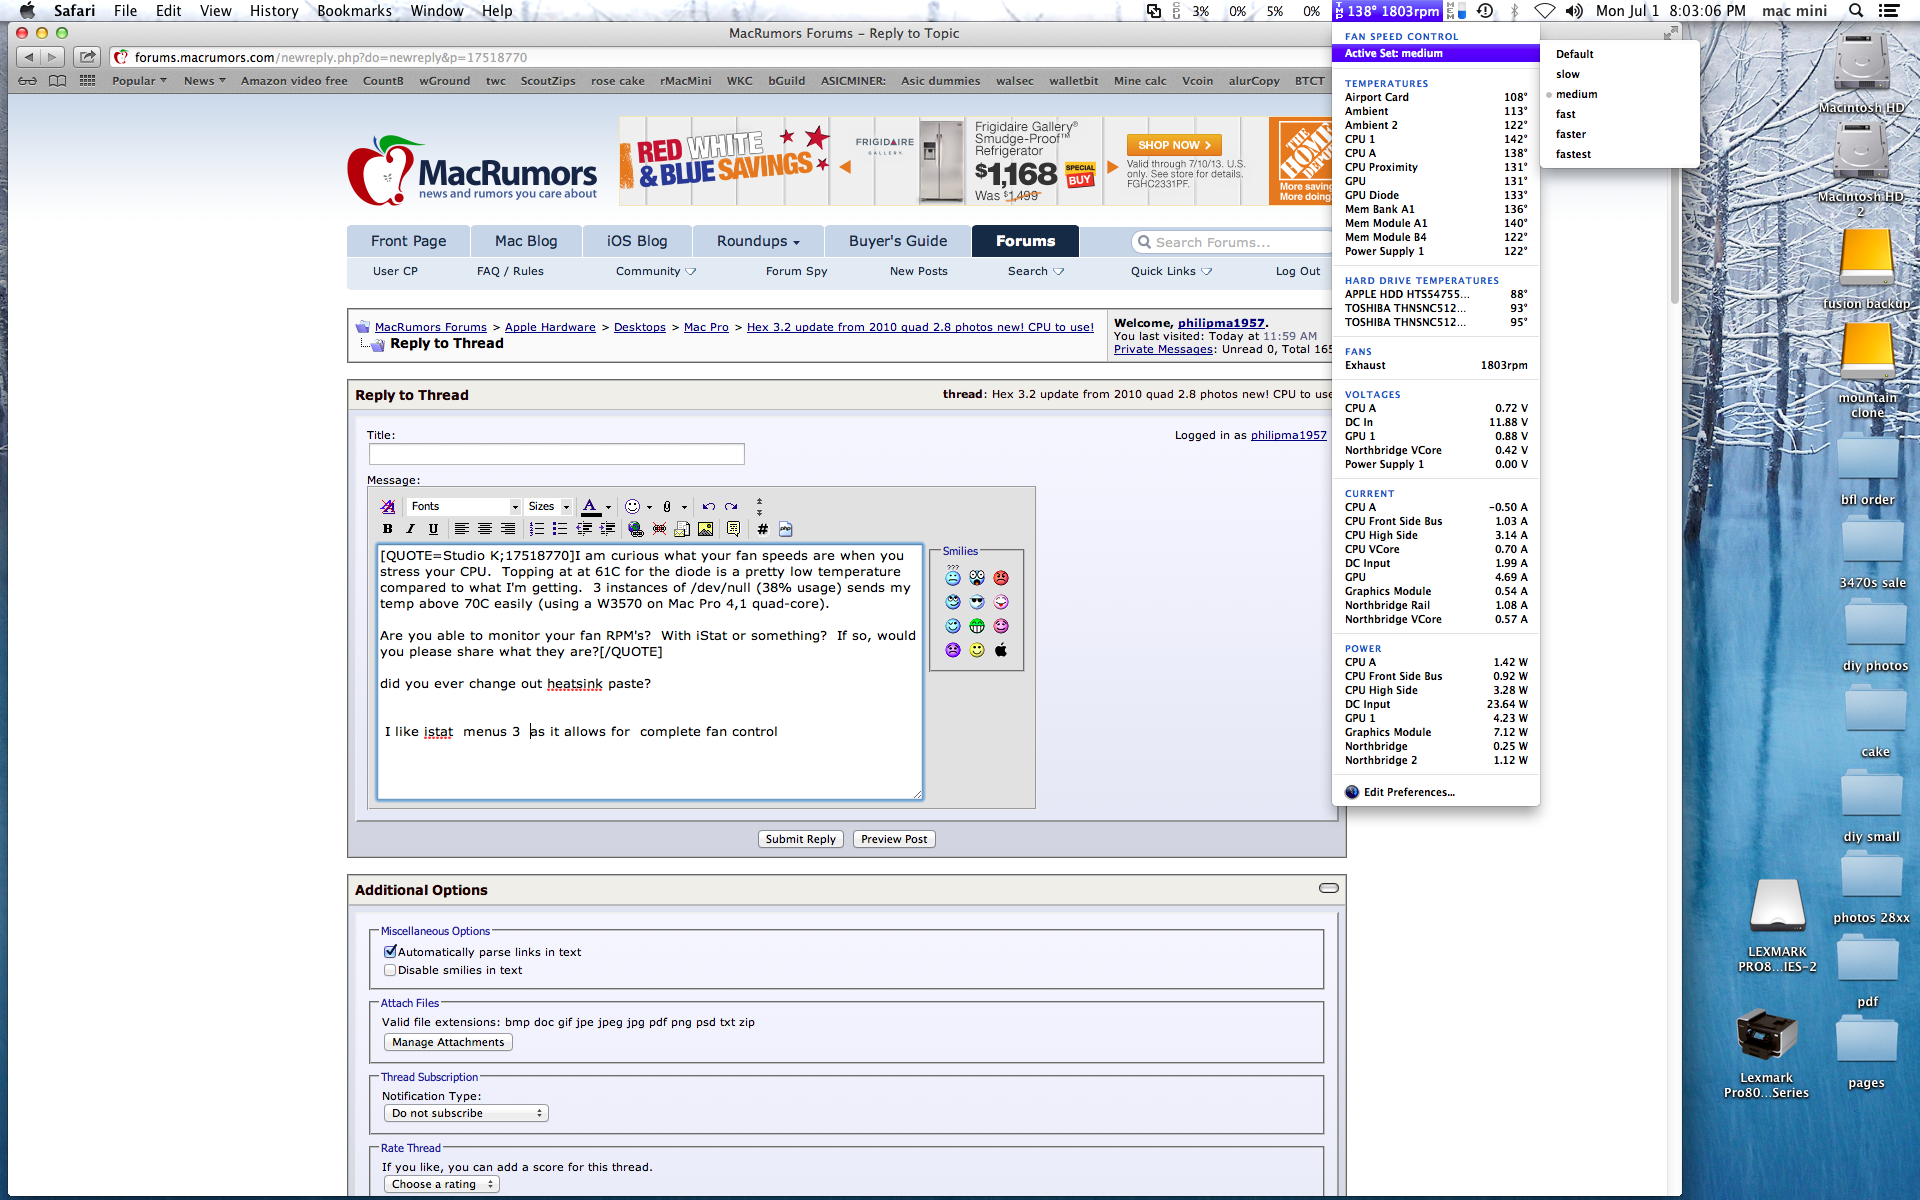Image resolution: width=1920 pixels, height=1200 pixels.
Task: Wrap selection in PHP tags icon
Action: pos(786,529)
